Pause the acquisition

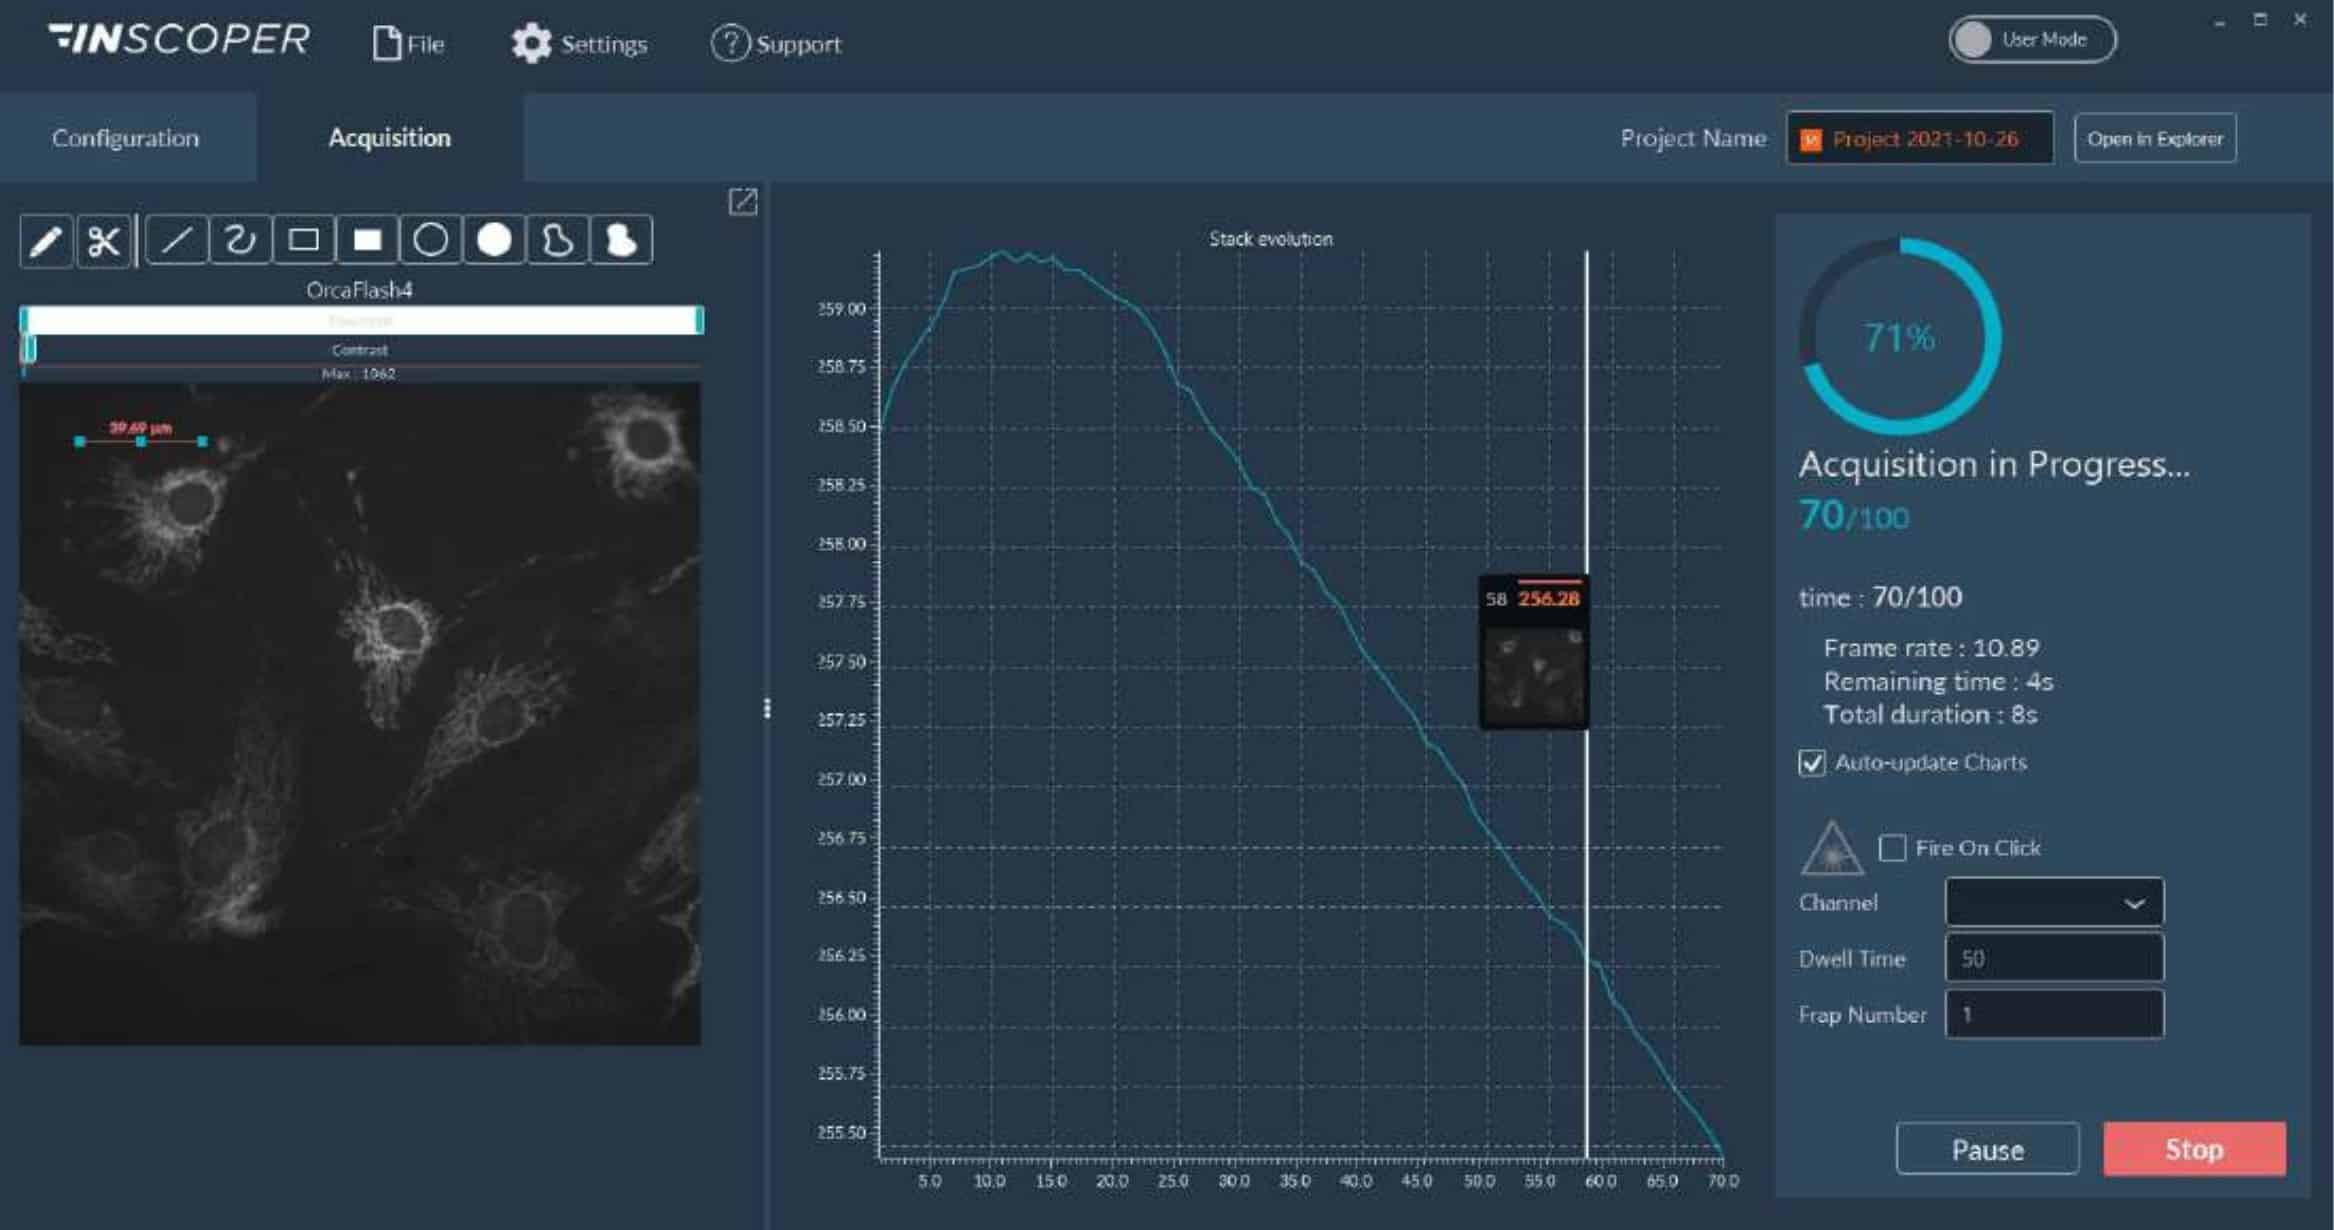coord(1987,1149)
